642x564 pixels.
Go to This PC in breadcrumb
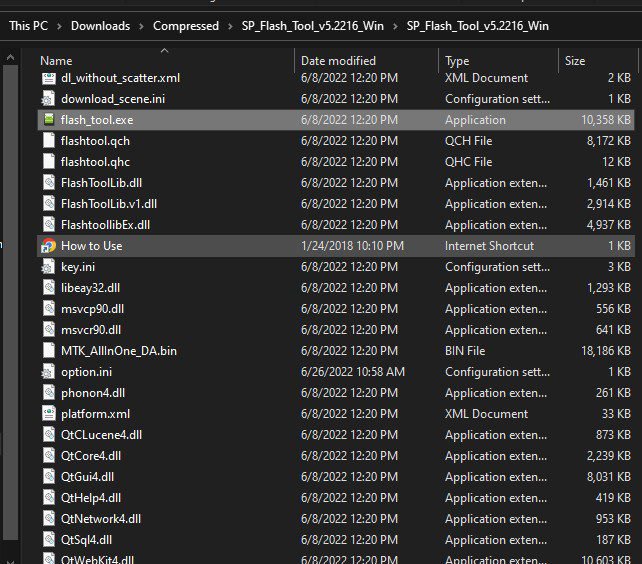[29, 26]
